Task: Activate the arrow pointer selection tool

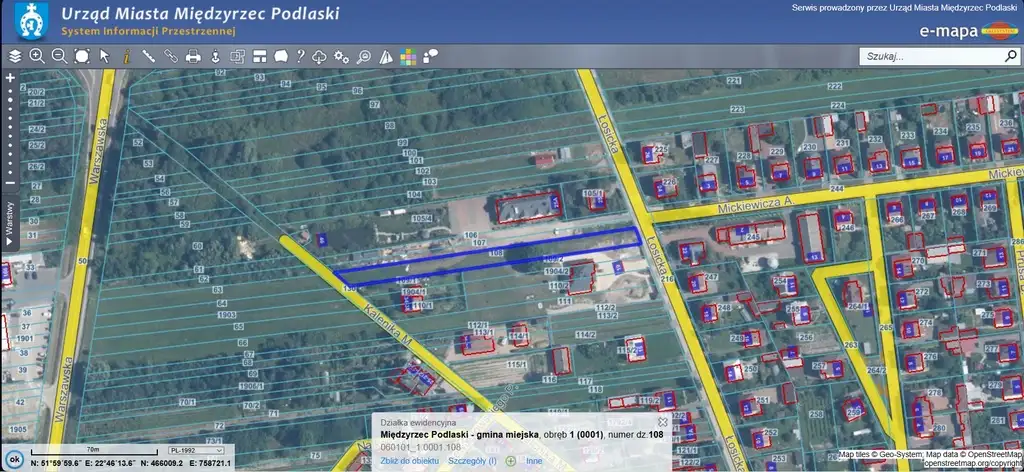Action: point(104,56)
